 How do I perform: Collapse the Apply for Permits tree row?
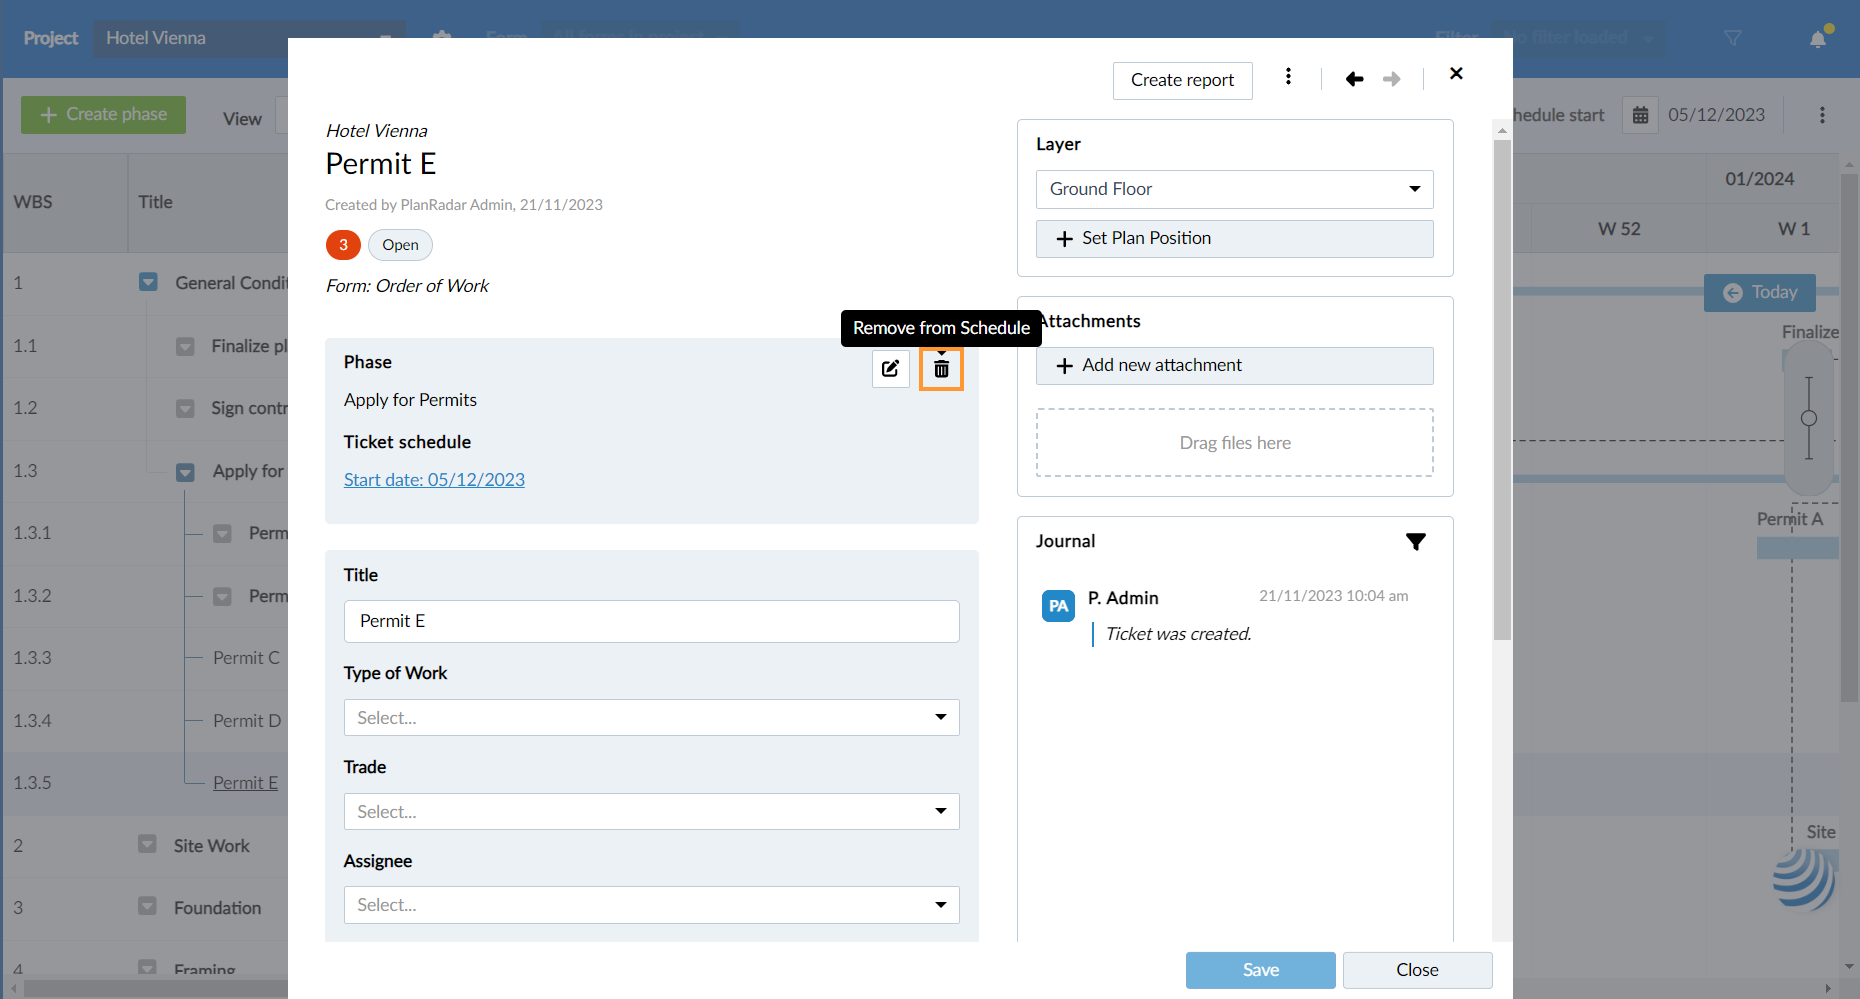click(185, 471)
